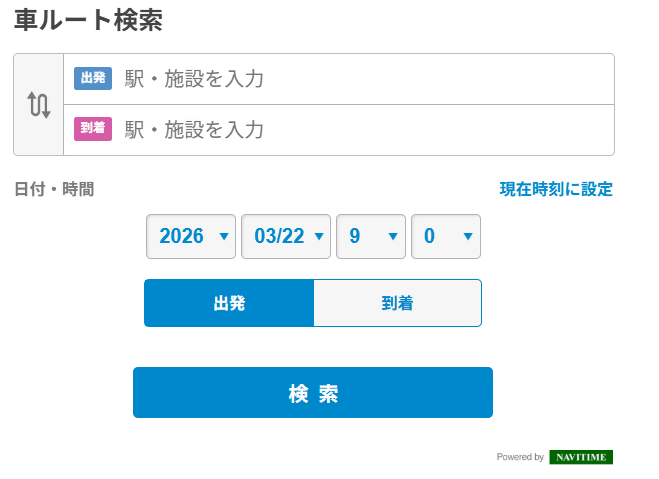
Task: Click the blue 出発 badge icon
Action: [x=93, y=79]
